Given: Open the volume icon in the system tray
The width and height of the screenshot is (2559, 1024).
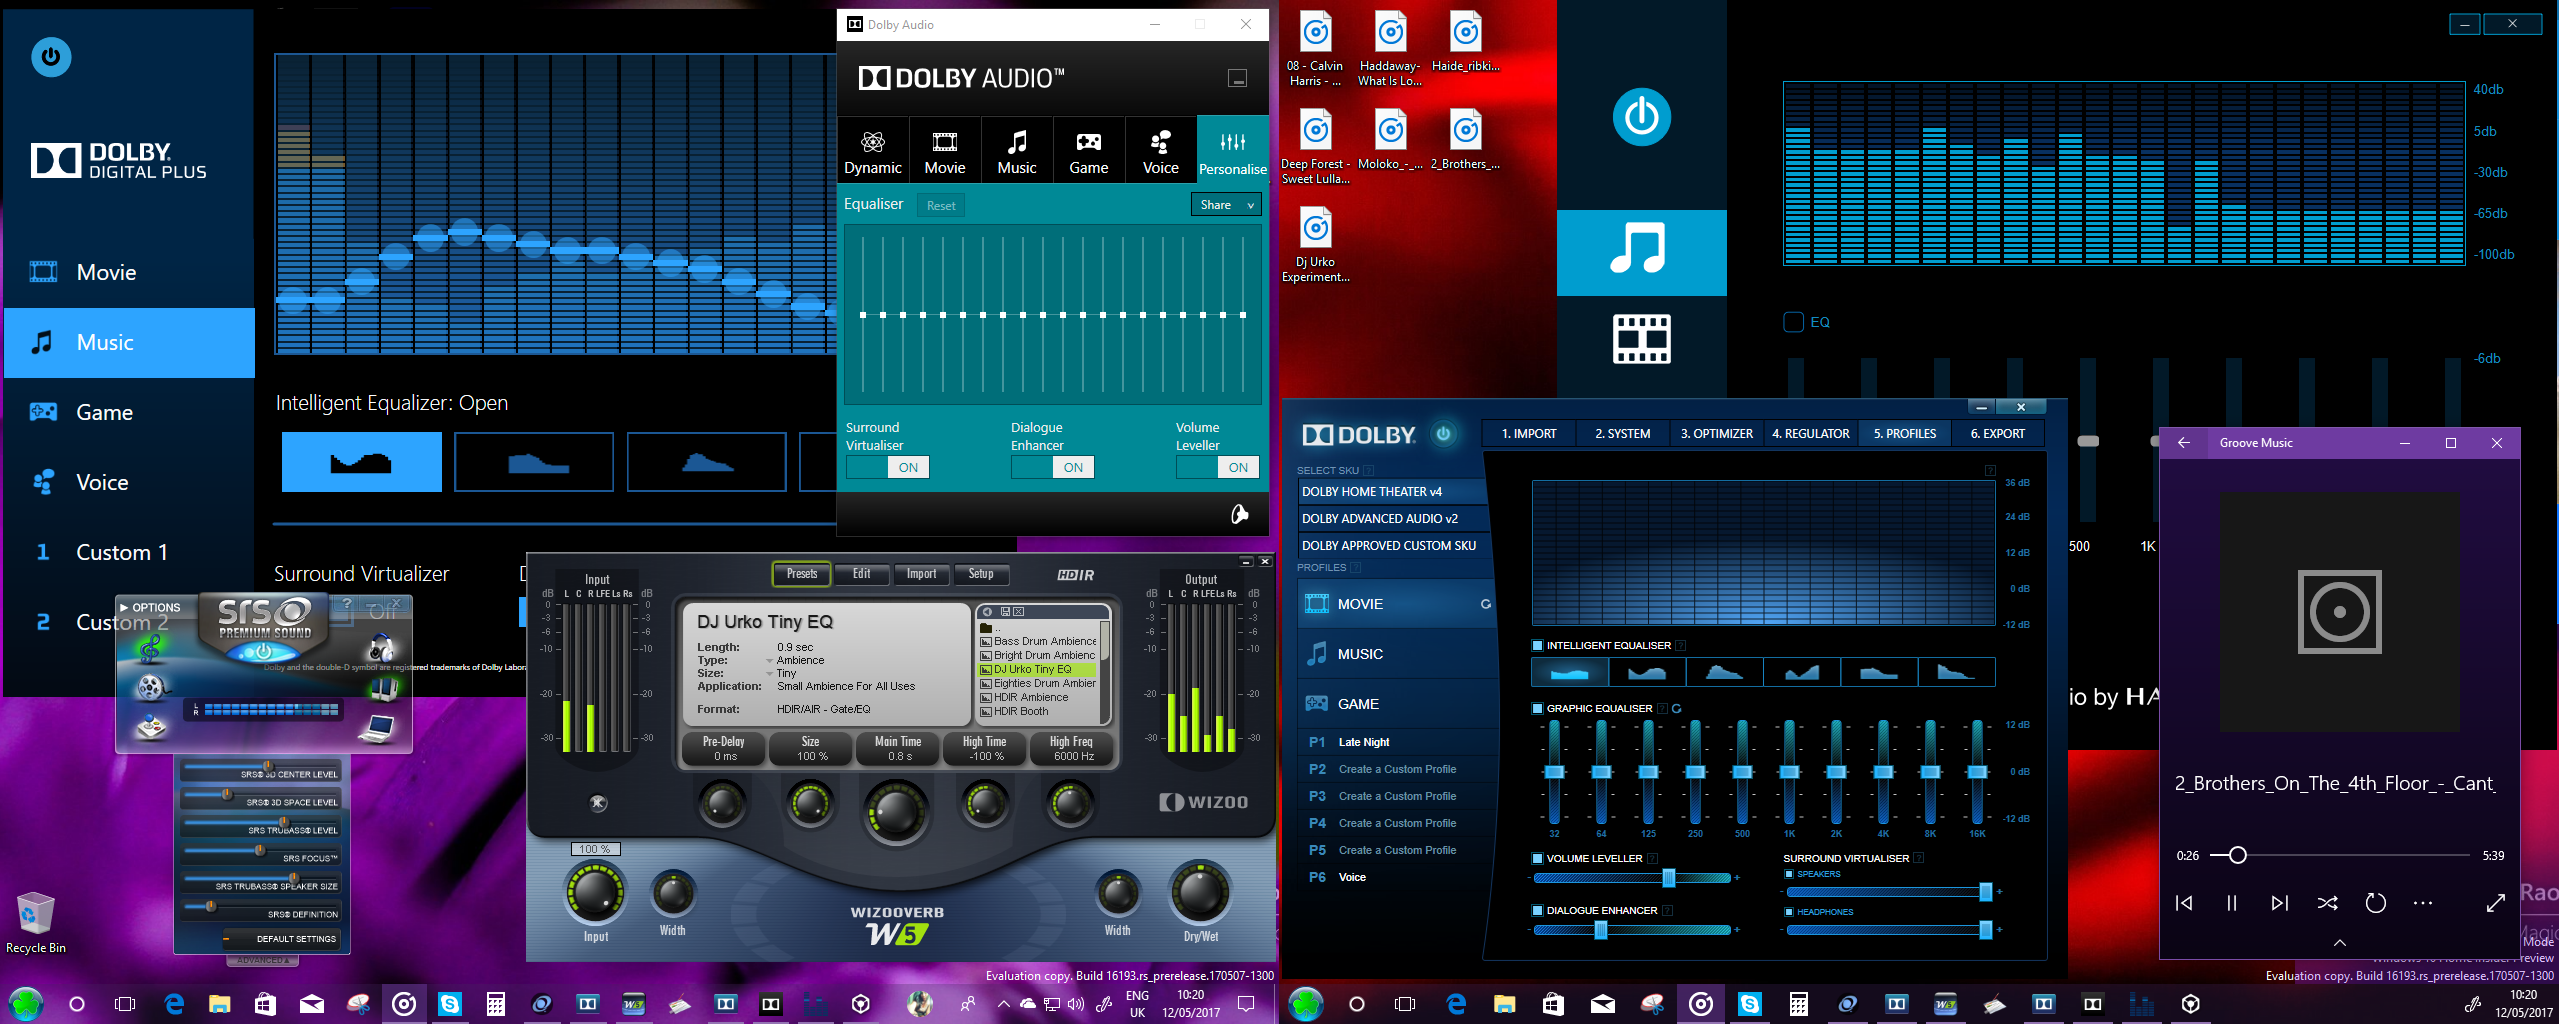Looking at the screenshot, I should point(1075,1003).
